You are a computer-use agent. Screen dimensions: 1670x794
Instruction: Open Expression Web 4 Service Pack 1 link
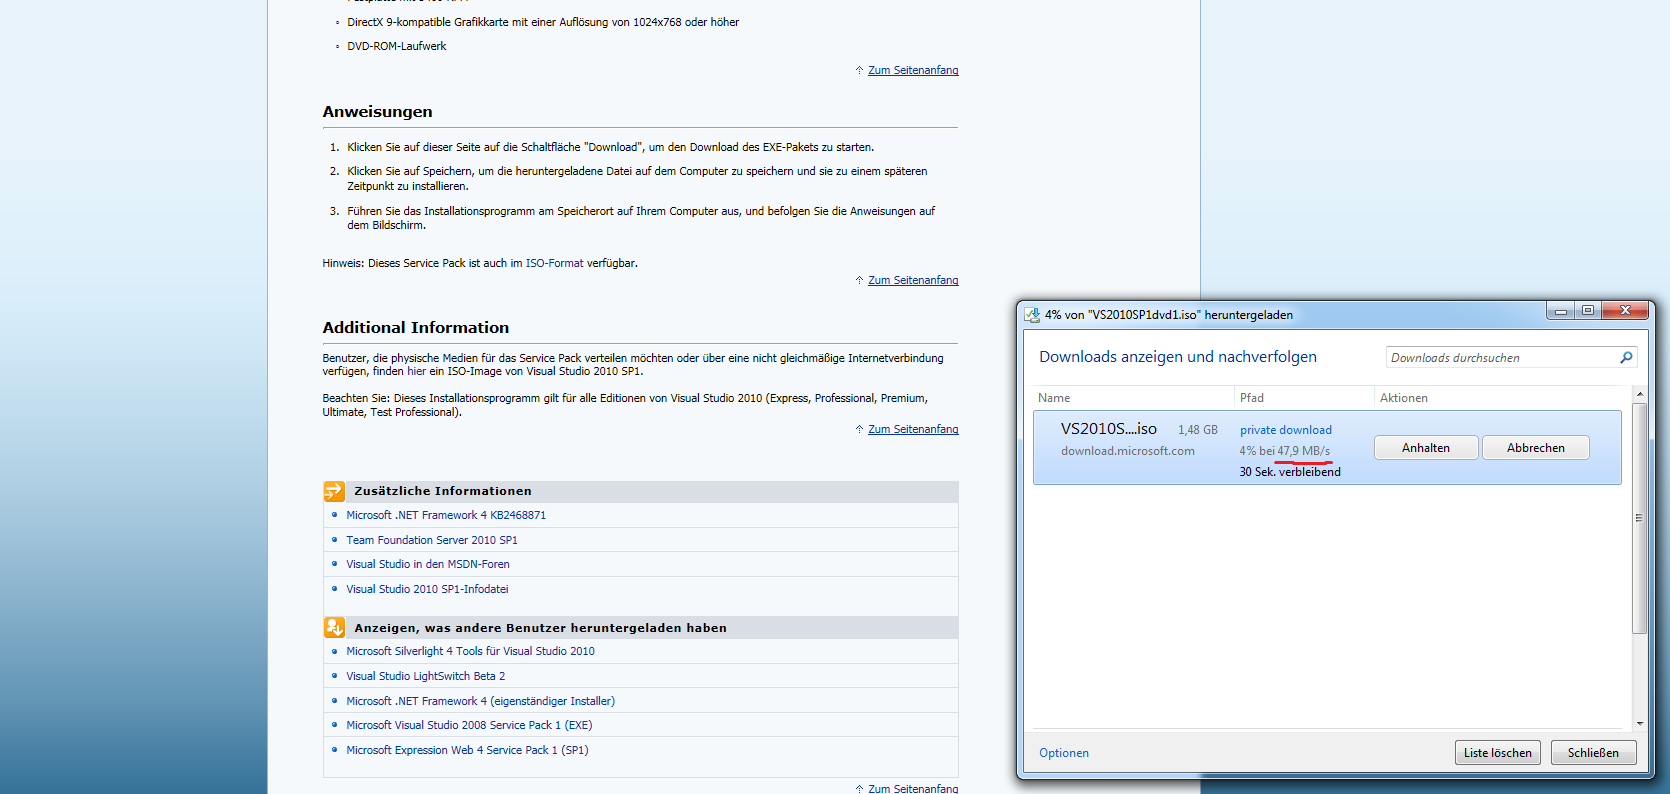(467, 750)
